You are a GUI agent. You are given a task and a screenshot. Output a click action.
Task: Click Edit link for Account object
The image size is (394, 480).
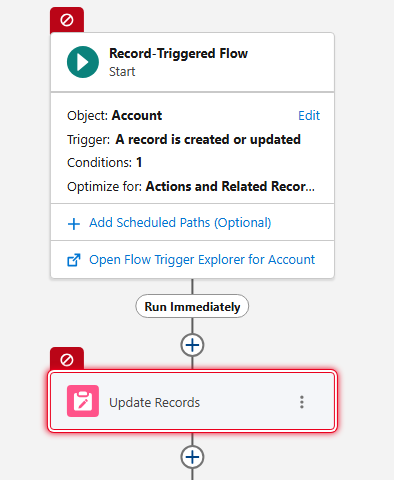(309, 116)
